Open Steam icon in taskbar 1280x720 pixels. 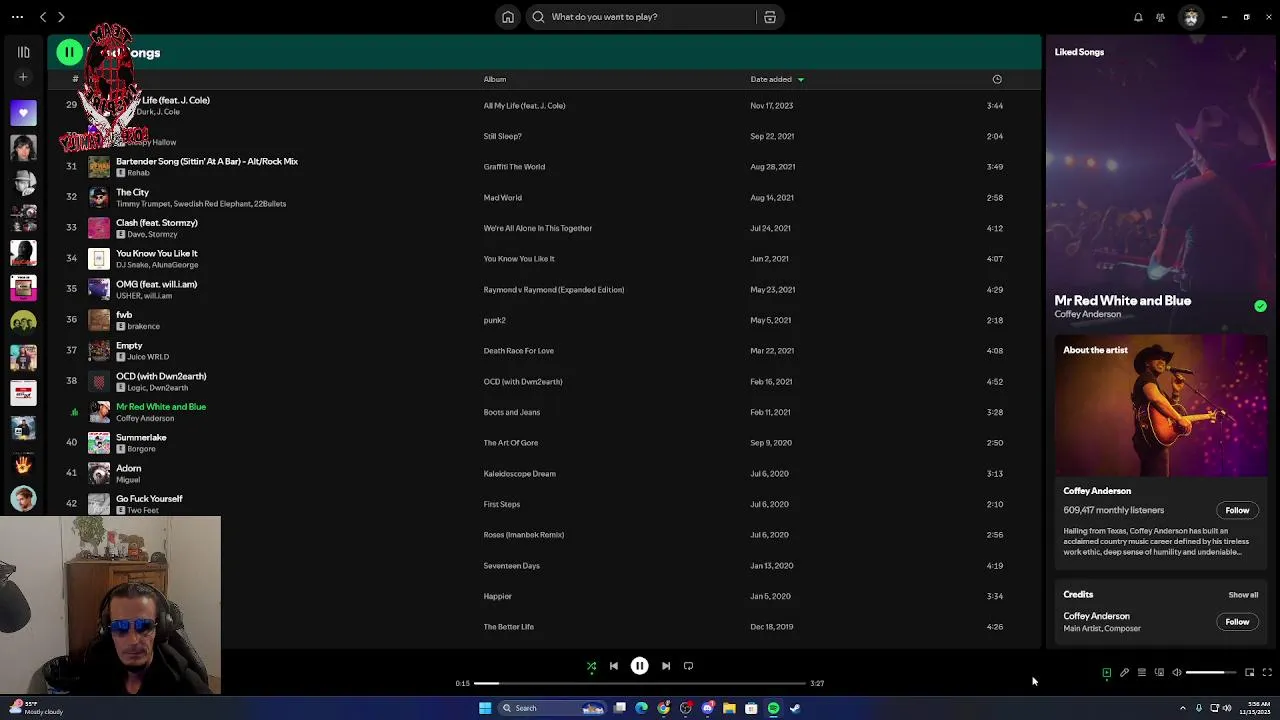click(x=795, y=708)
